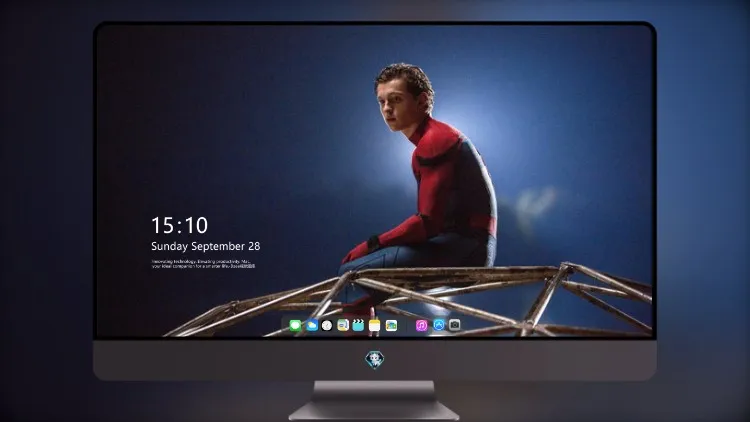Open the Weather app in the dock
The height and width of the screenshot is (422, 750).
(x=311, y=326)
